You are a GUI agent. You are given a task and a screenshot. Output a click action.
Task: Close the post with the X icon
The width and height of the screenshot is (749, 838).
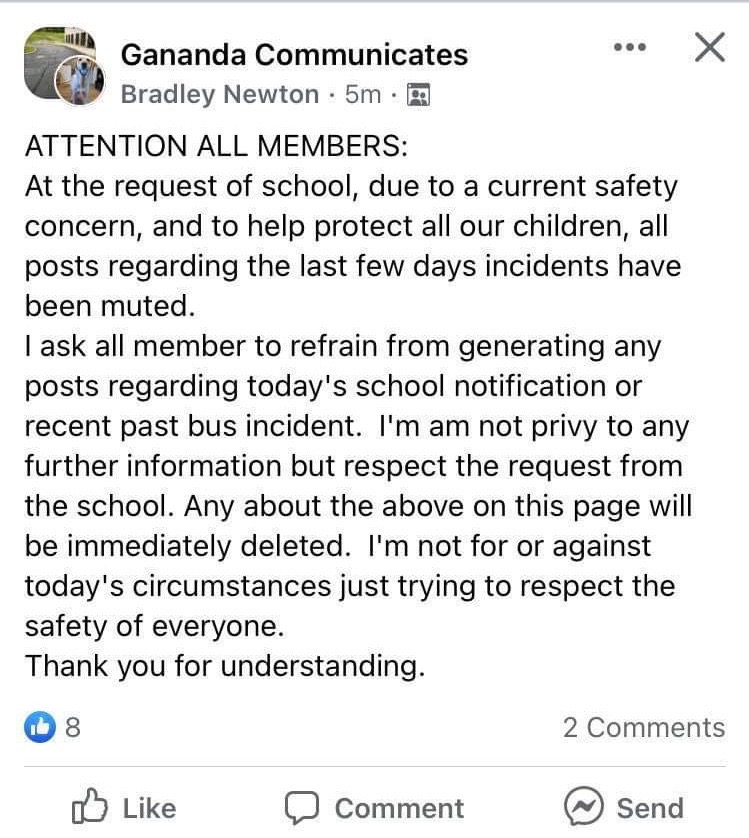coord(710,47)
